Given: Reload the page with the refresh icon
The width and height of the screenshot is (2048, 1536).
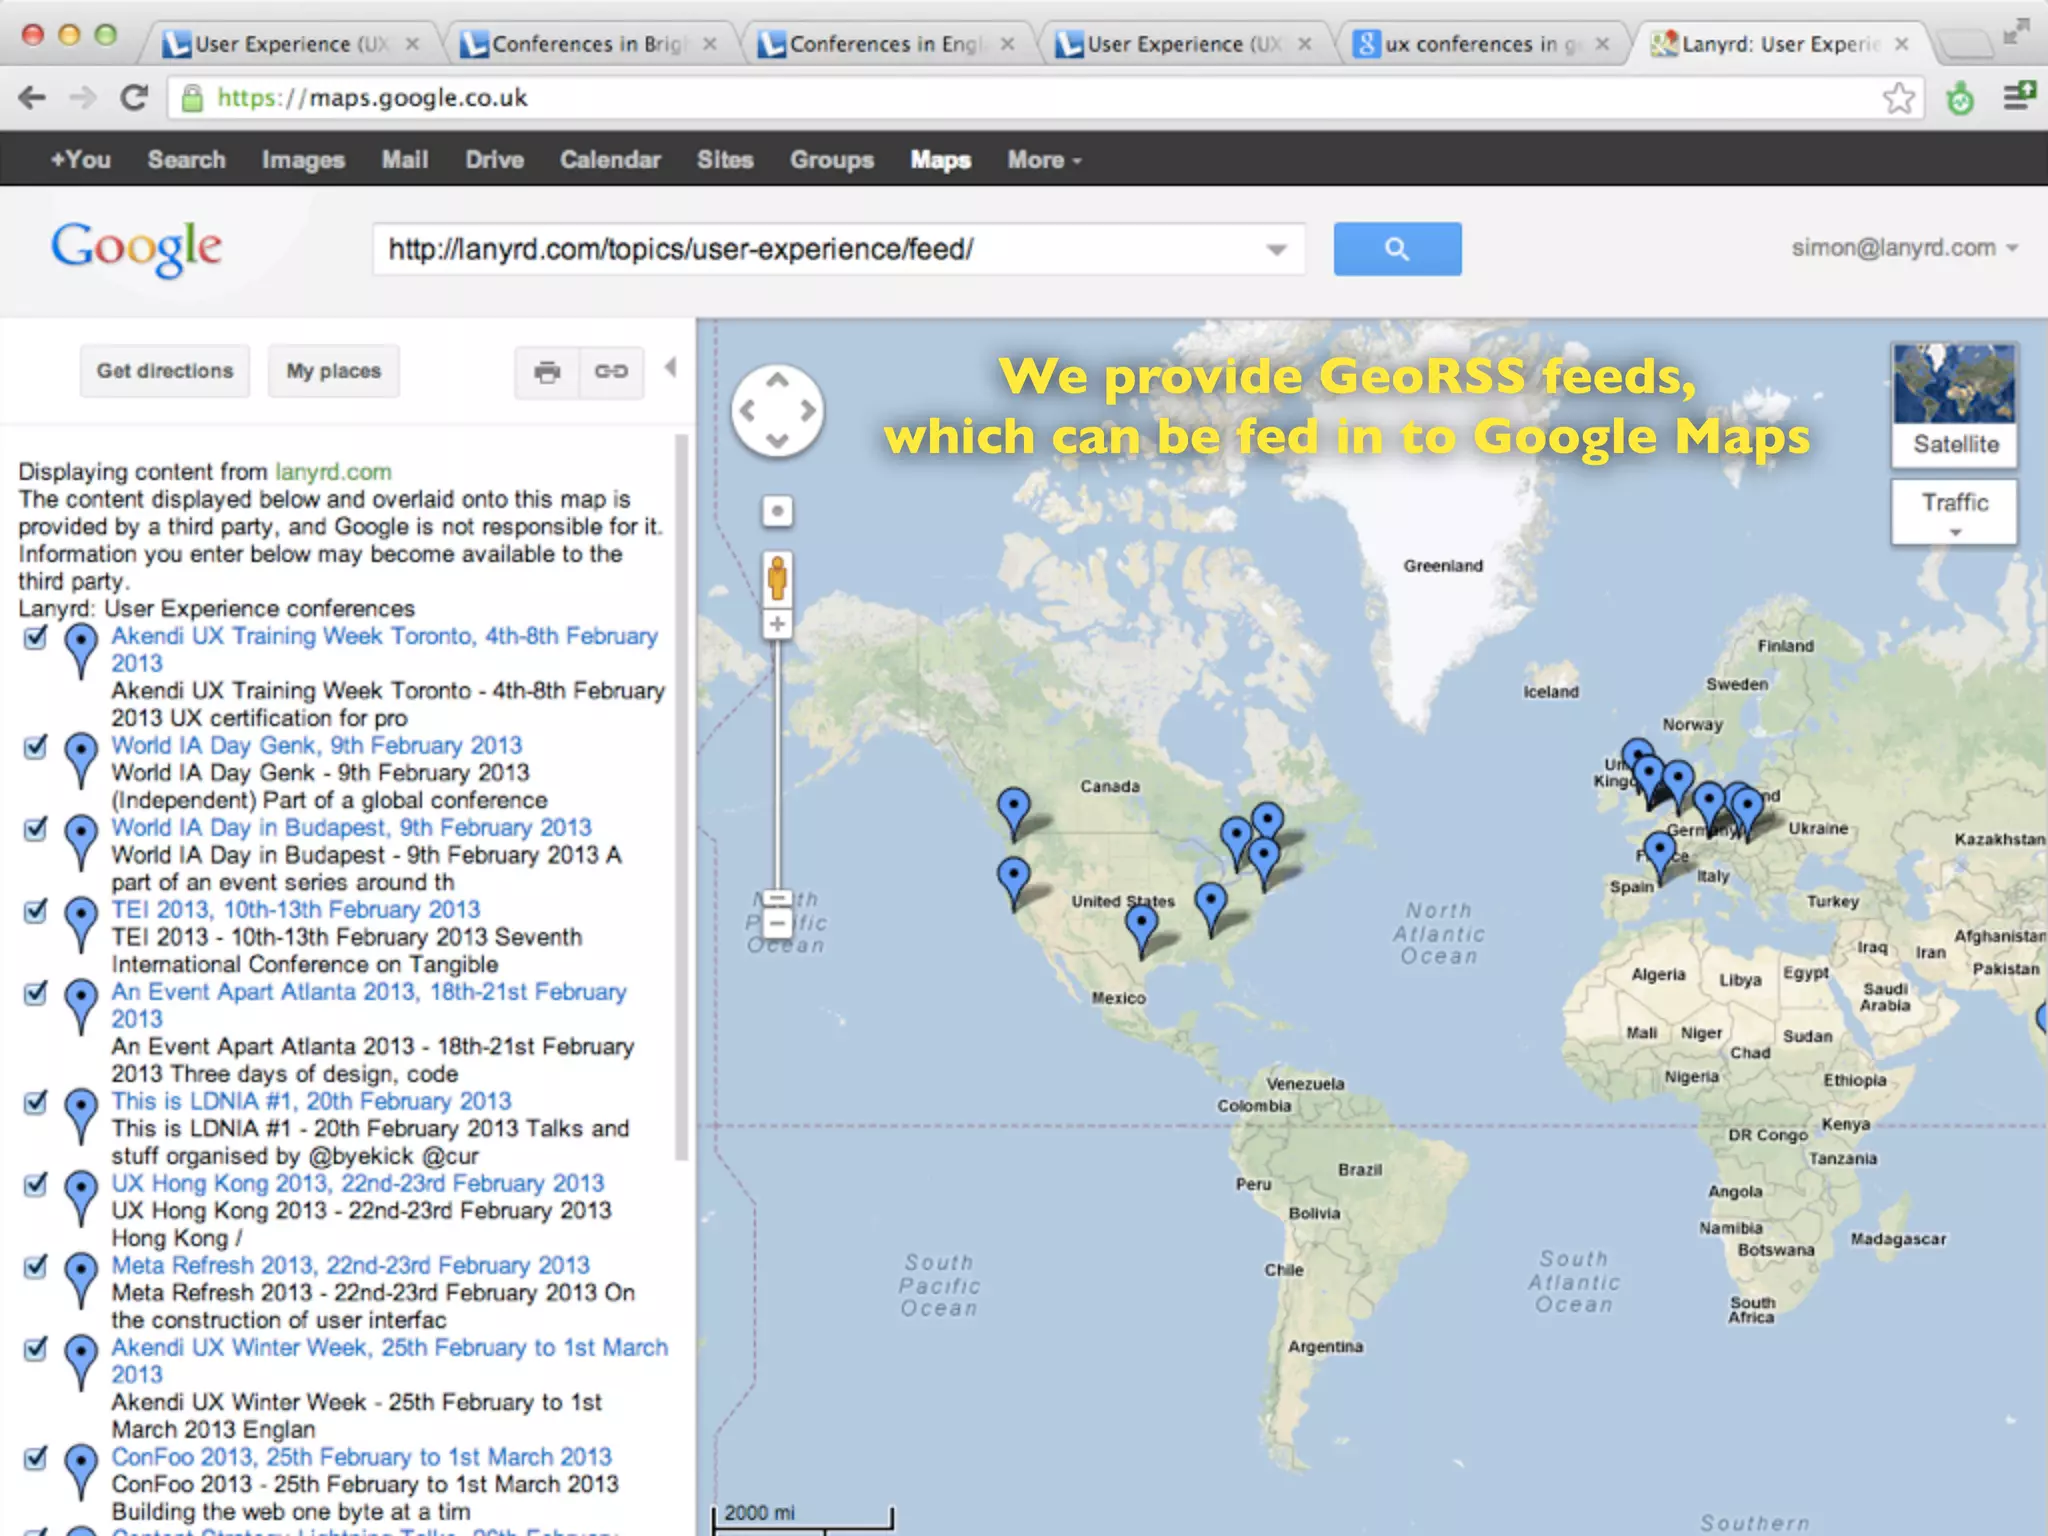Looking at the screenshot, I should coord(134,97).
